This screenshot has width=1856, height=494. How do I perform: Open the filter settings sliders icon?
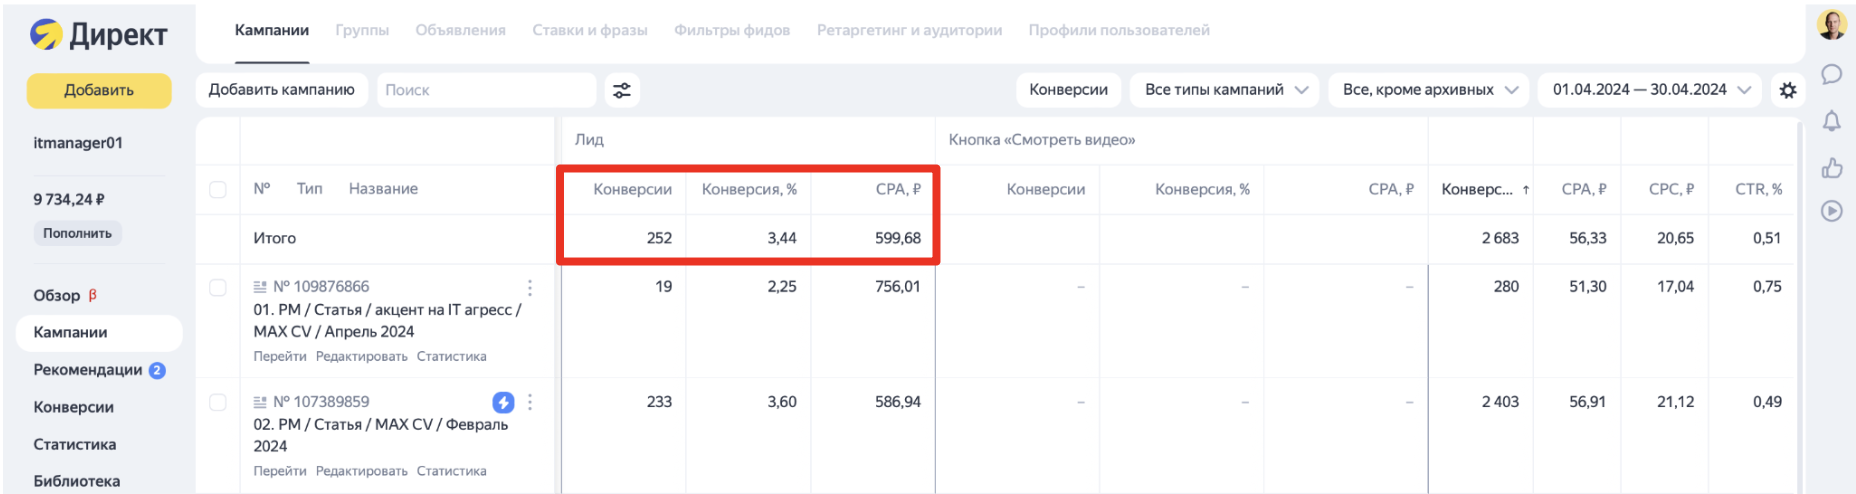pyautogui.click(x=622, y=90)
